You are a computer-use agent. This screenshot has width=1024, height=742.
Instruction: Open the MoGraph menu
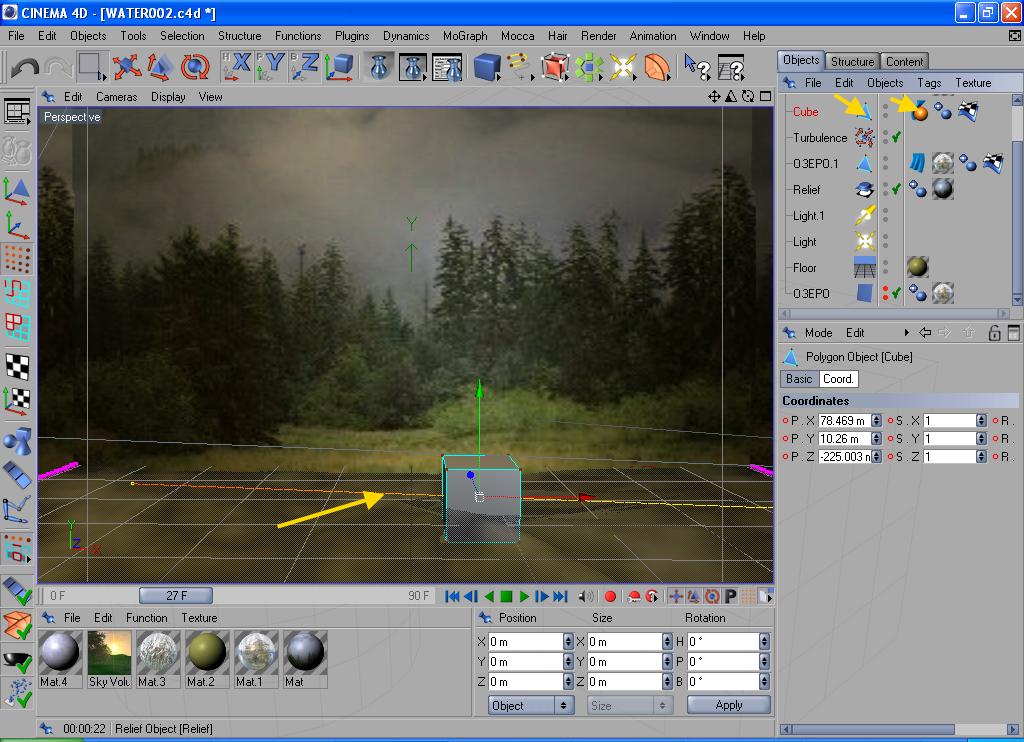pos(464,36)
